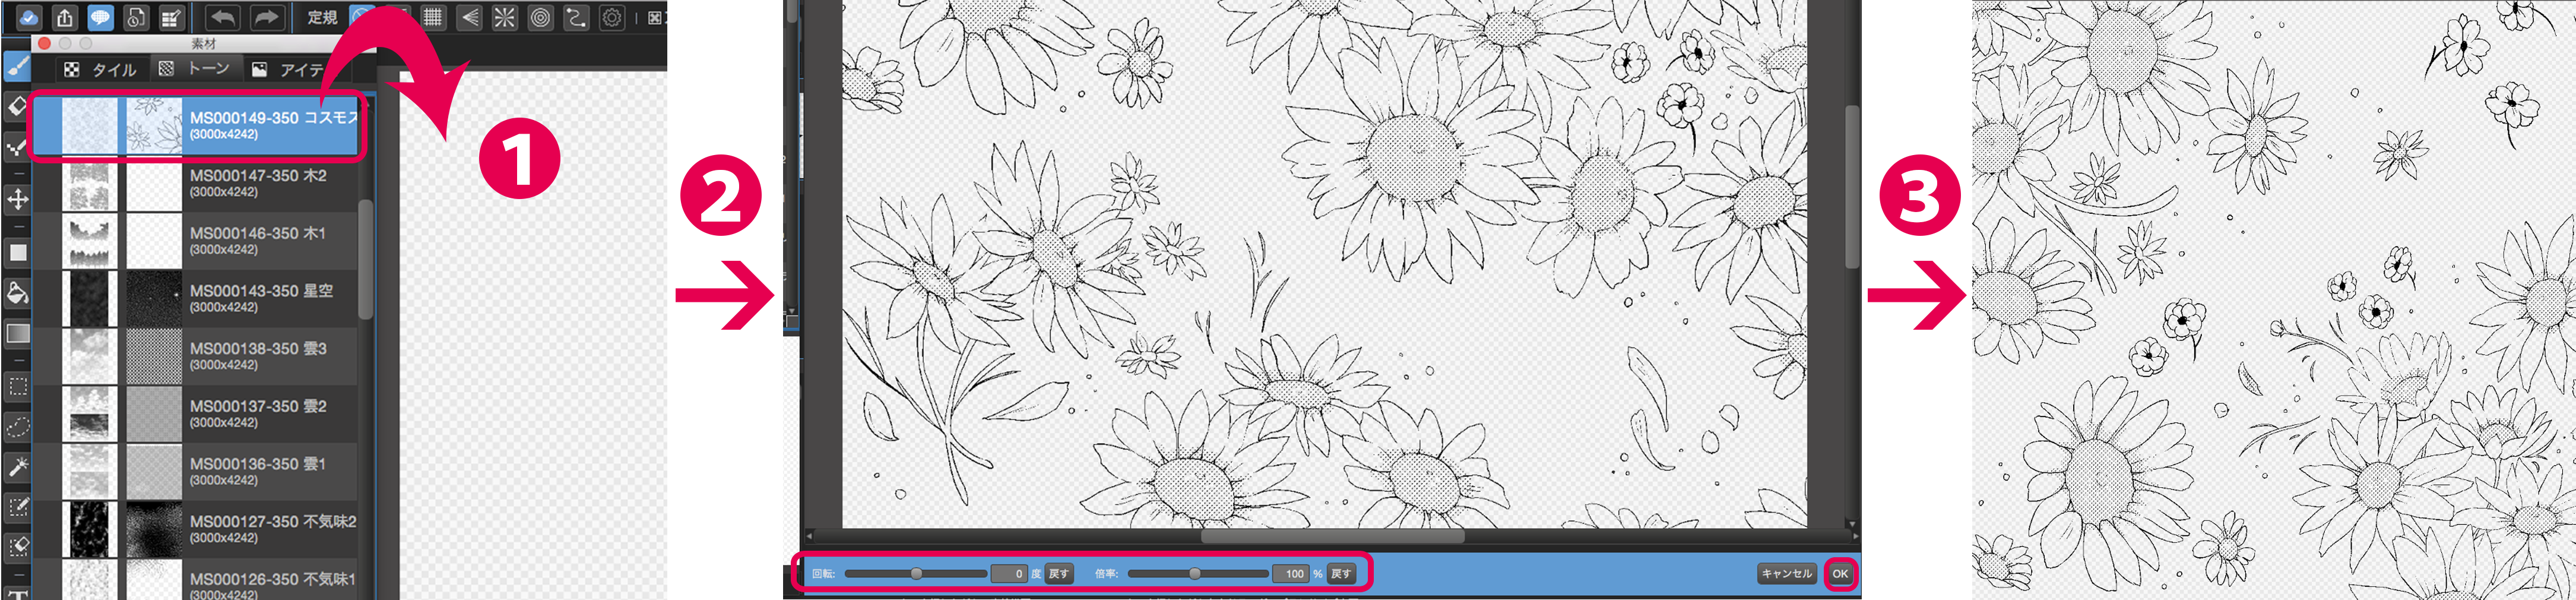Image resolution: width=2576 pixels, height=600 pixels.
Task: Select the Lasso selection tool
Action: tap(17, 427)
